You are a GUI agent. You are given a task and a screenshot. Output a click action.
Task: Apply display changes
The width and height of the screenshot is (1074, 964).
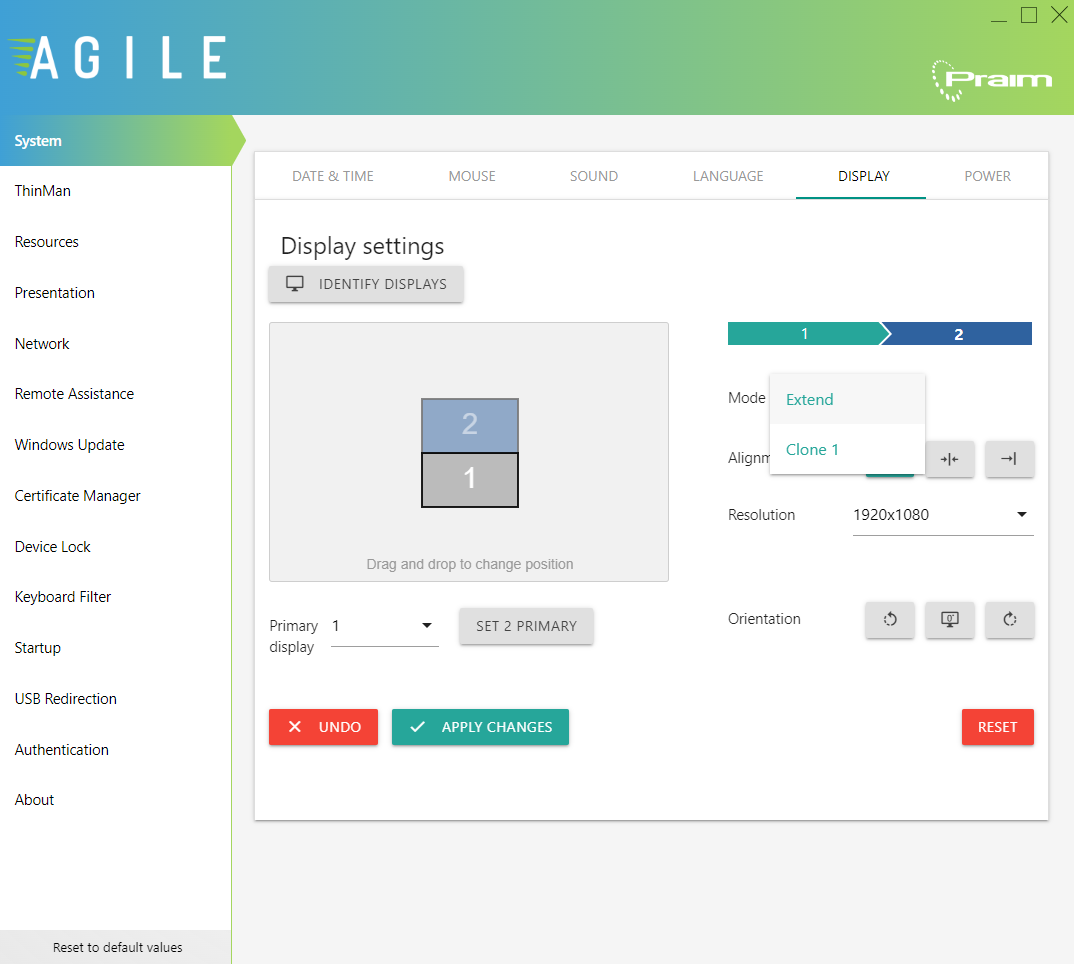click(x=480, y=727)
